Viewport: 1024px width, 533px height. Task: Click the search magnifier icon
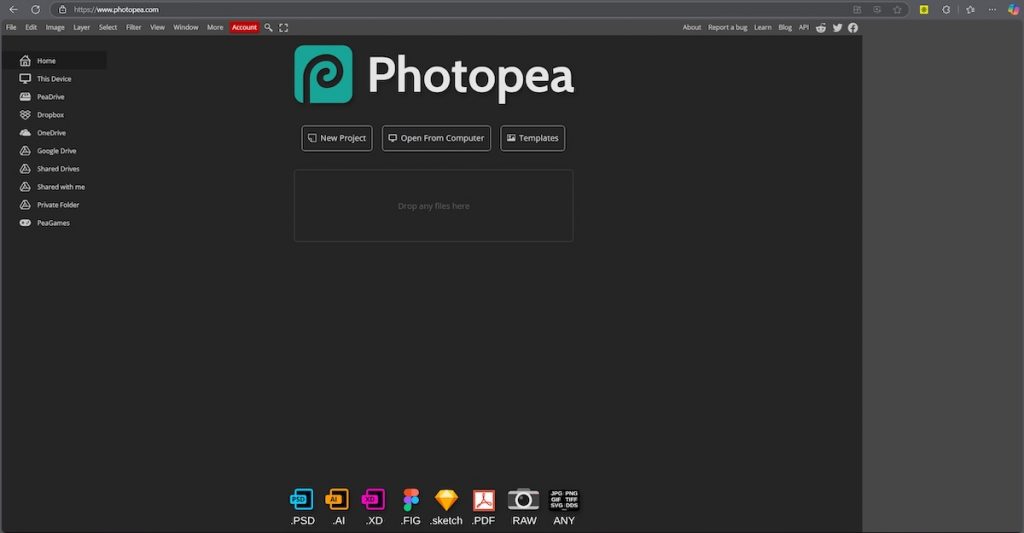pyautogui.click(x=268, y=27)
